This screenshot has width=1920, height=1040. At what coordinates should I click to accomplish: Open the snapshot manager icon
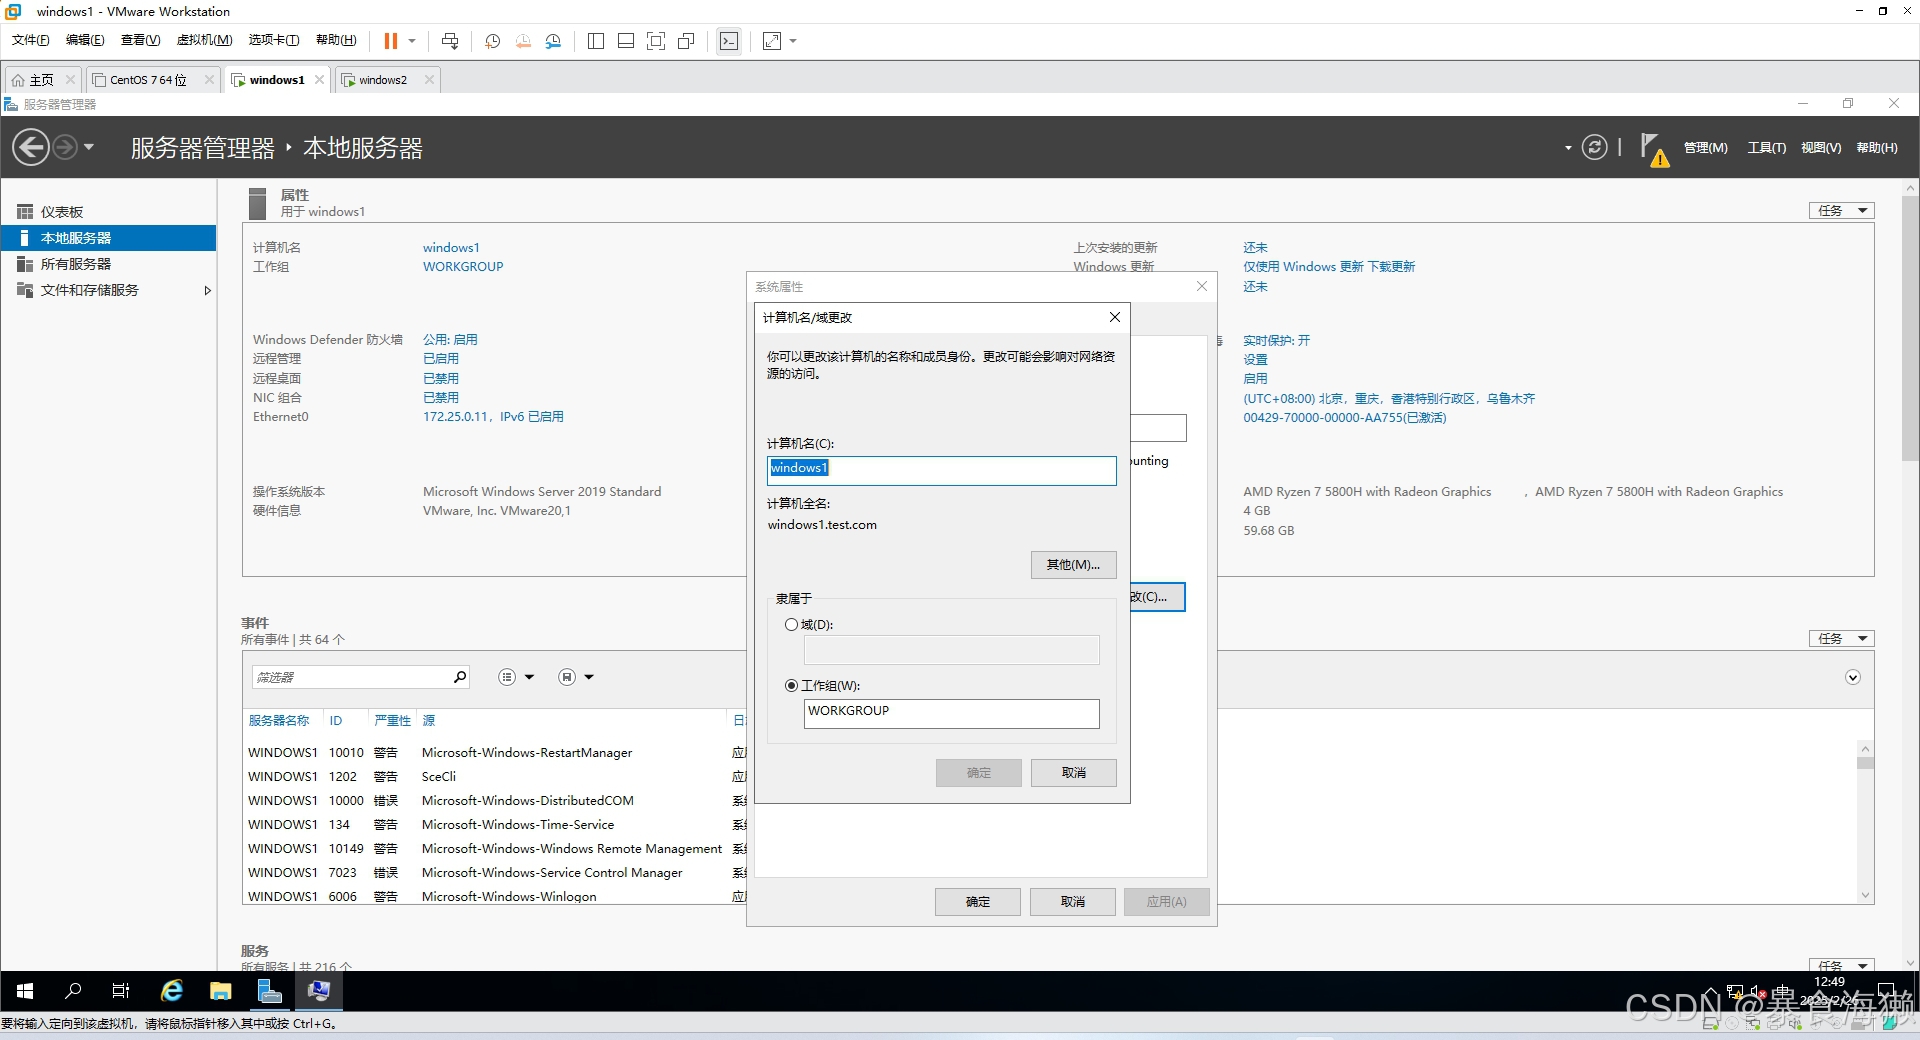pos(554,41)
